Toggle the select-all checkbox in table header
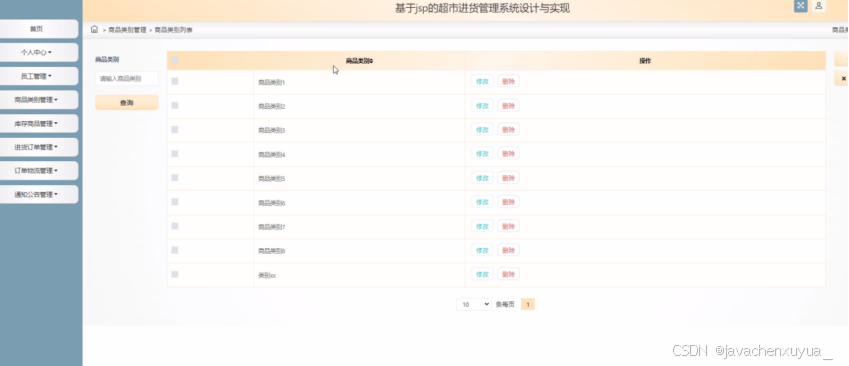The height and width of the screenshot is (366, 849). click(x=175, y=60)
